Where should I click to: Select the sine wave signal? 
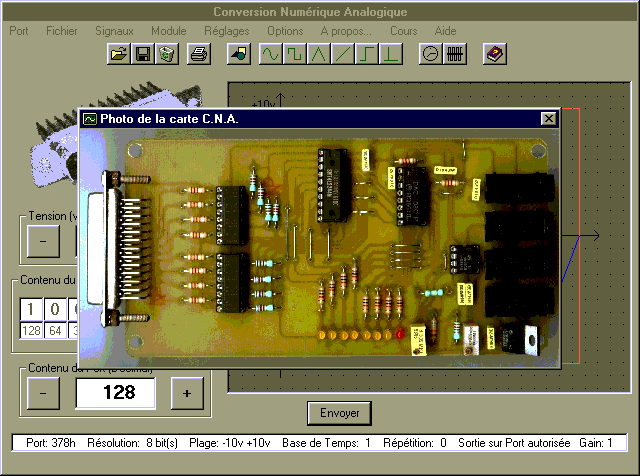271,54
